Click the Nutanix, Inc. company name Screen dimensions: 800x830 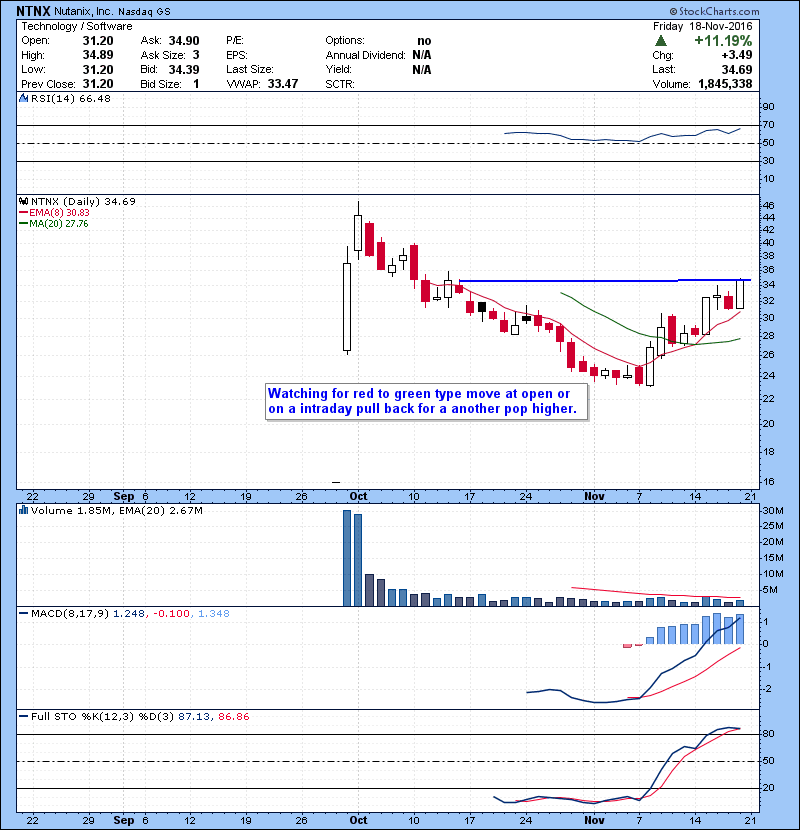tap(83, 11)
